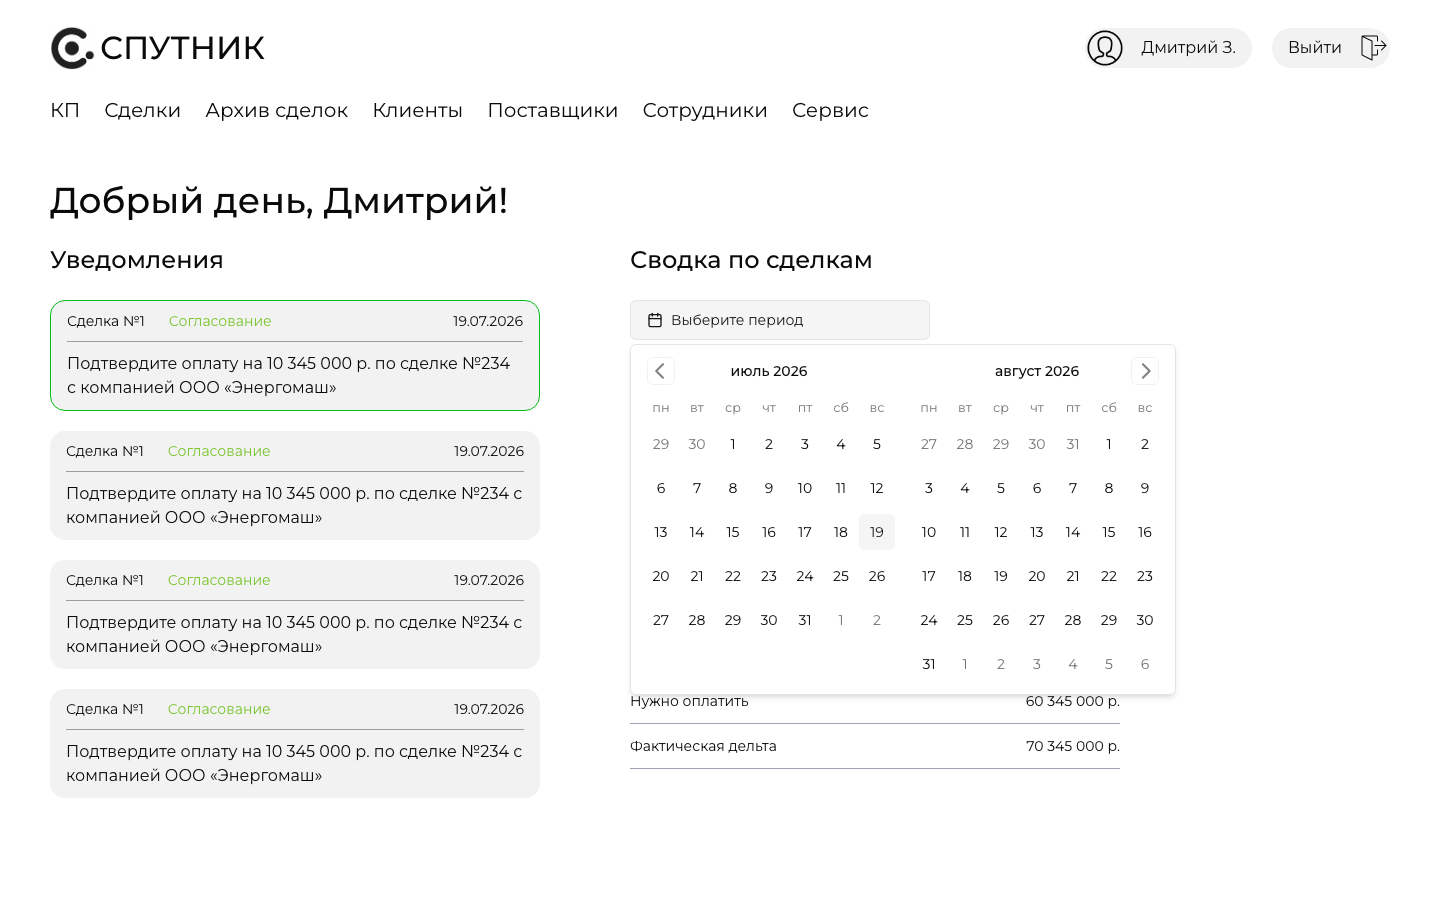The image size is (1440, 900).
Task: Select July 22 in the calendar
Action: [733, 576]
